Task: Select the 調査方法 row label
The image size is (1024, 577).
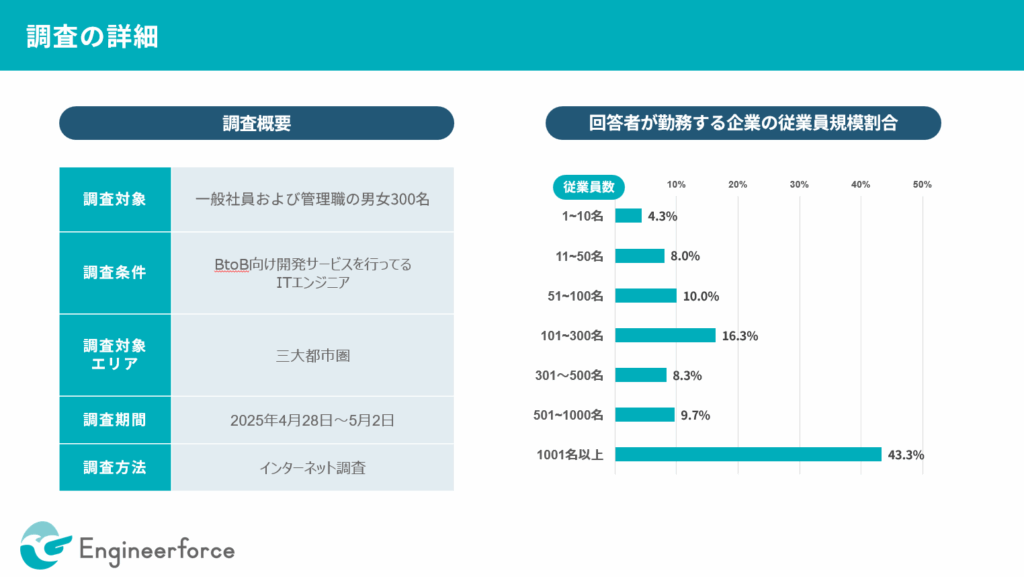Action: 115,467
